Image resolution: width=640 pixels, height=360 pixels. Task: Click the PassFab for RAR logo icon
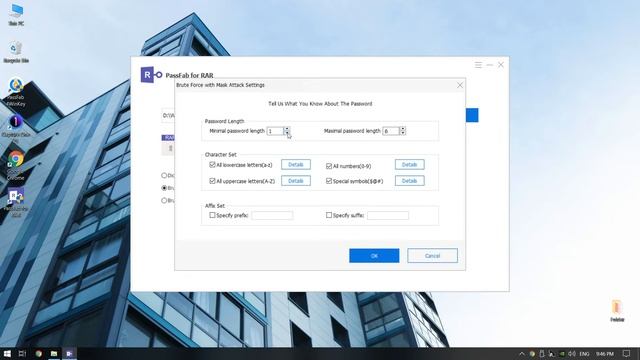(151, 75)
